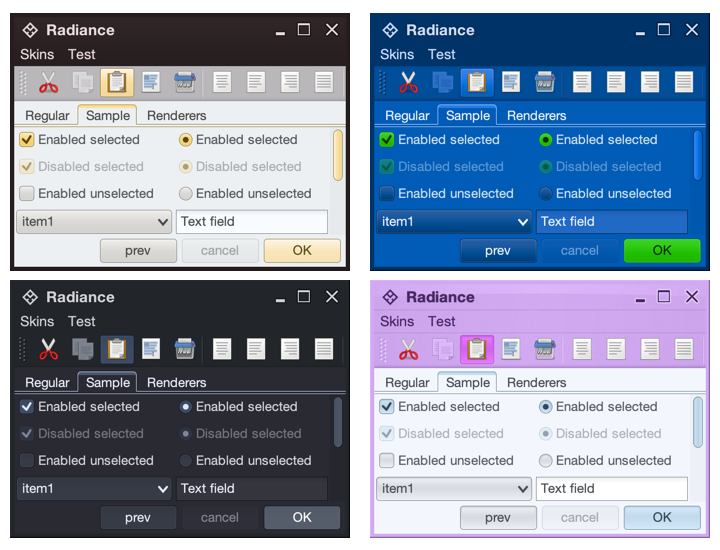Click the prev button in the brown-skinned window
The height and width of the screenshot is (550, 720).
click(x=138, y=250)
